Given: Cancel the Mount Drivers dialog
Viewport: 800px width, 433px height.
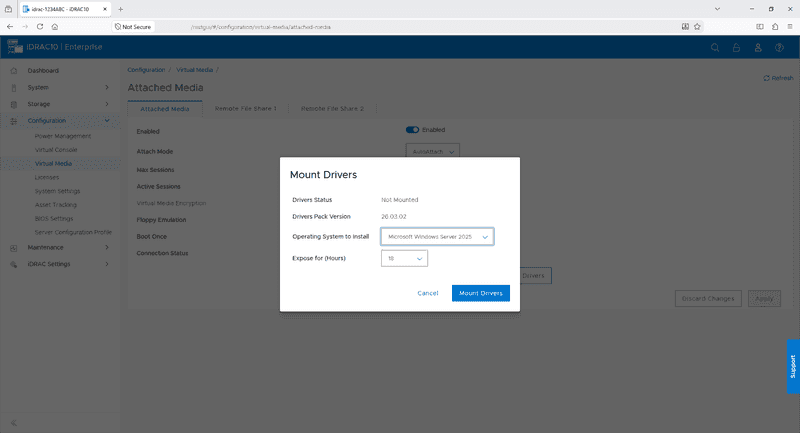Looking at the screenshot, I should click(428, 293).
